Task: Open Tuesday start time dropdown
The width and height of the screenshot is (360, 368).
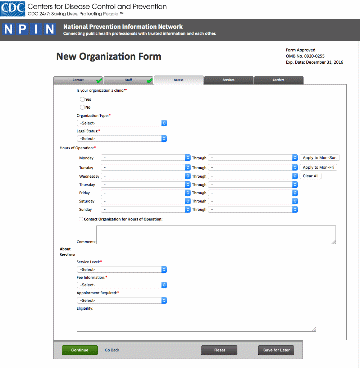Action: (146, 167)
